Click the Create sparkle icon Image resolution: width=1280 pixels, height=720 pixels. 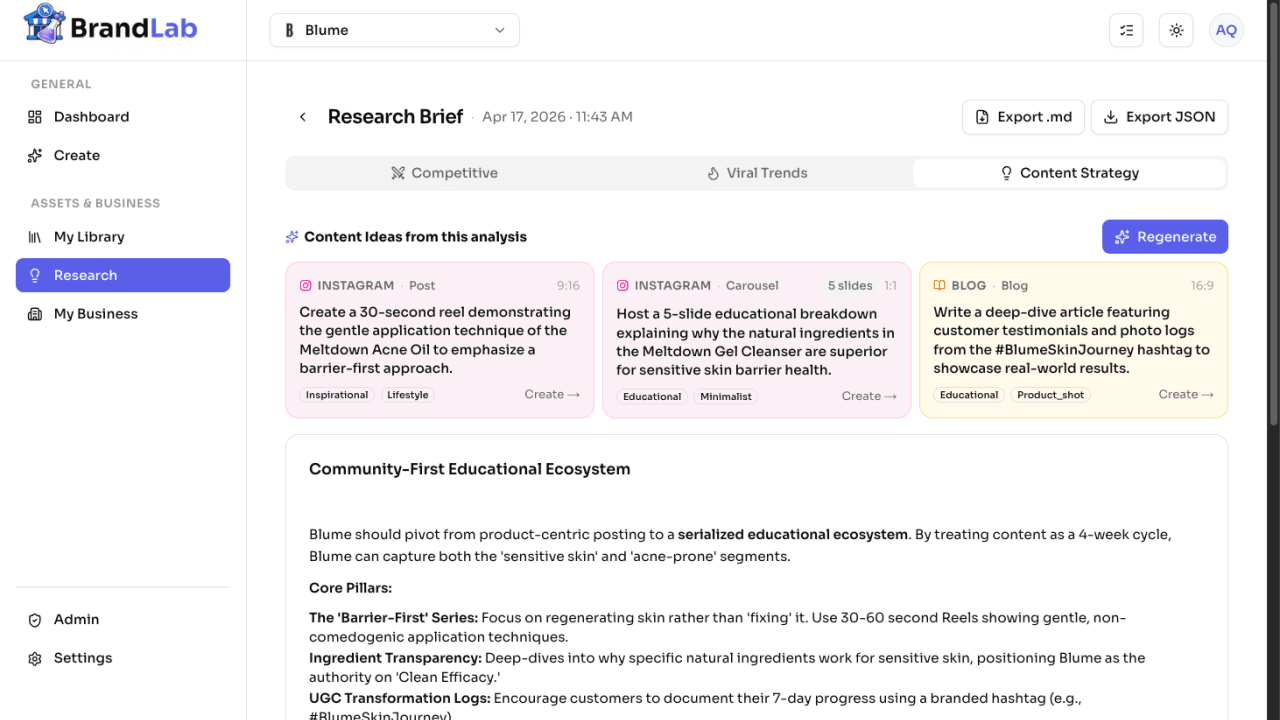click(x=35, y=155)
